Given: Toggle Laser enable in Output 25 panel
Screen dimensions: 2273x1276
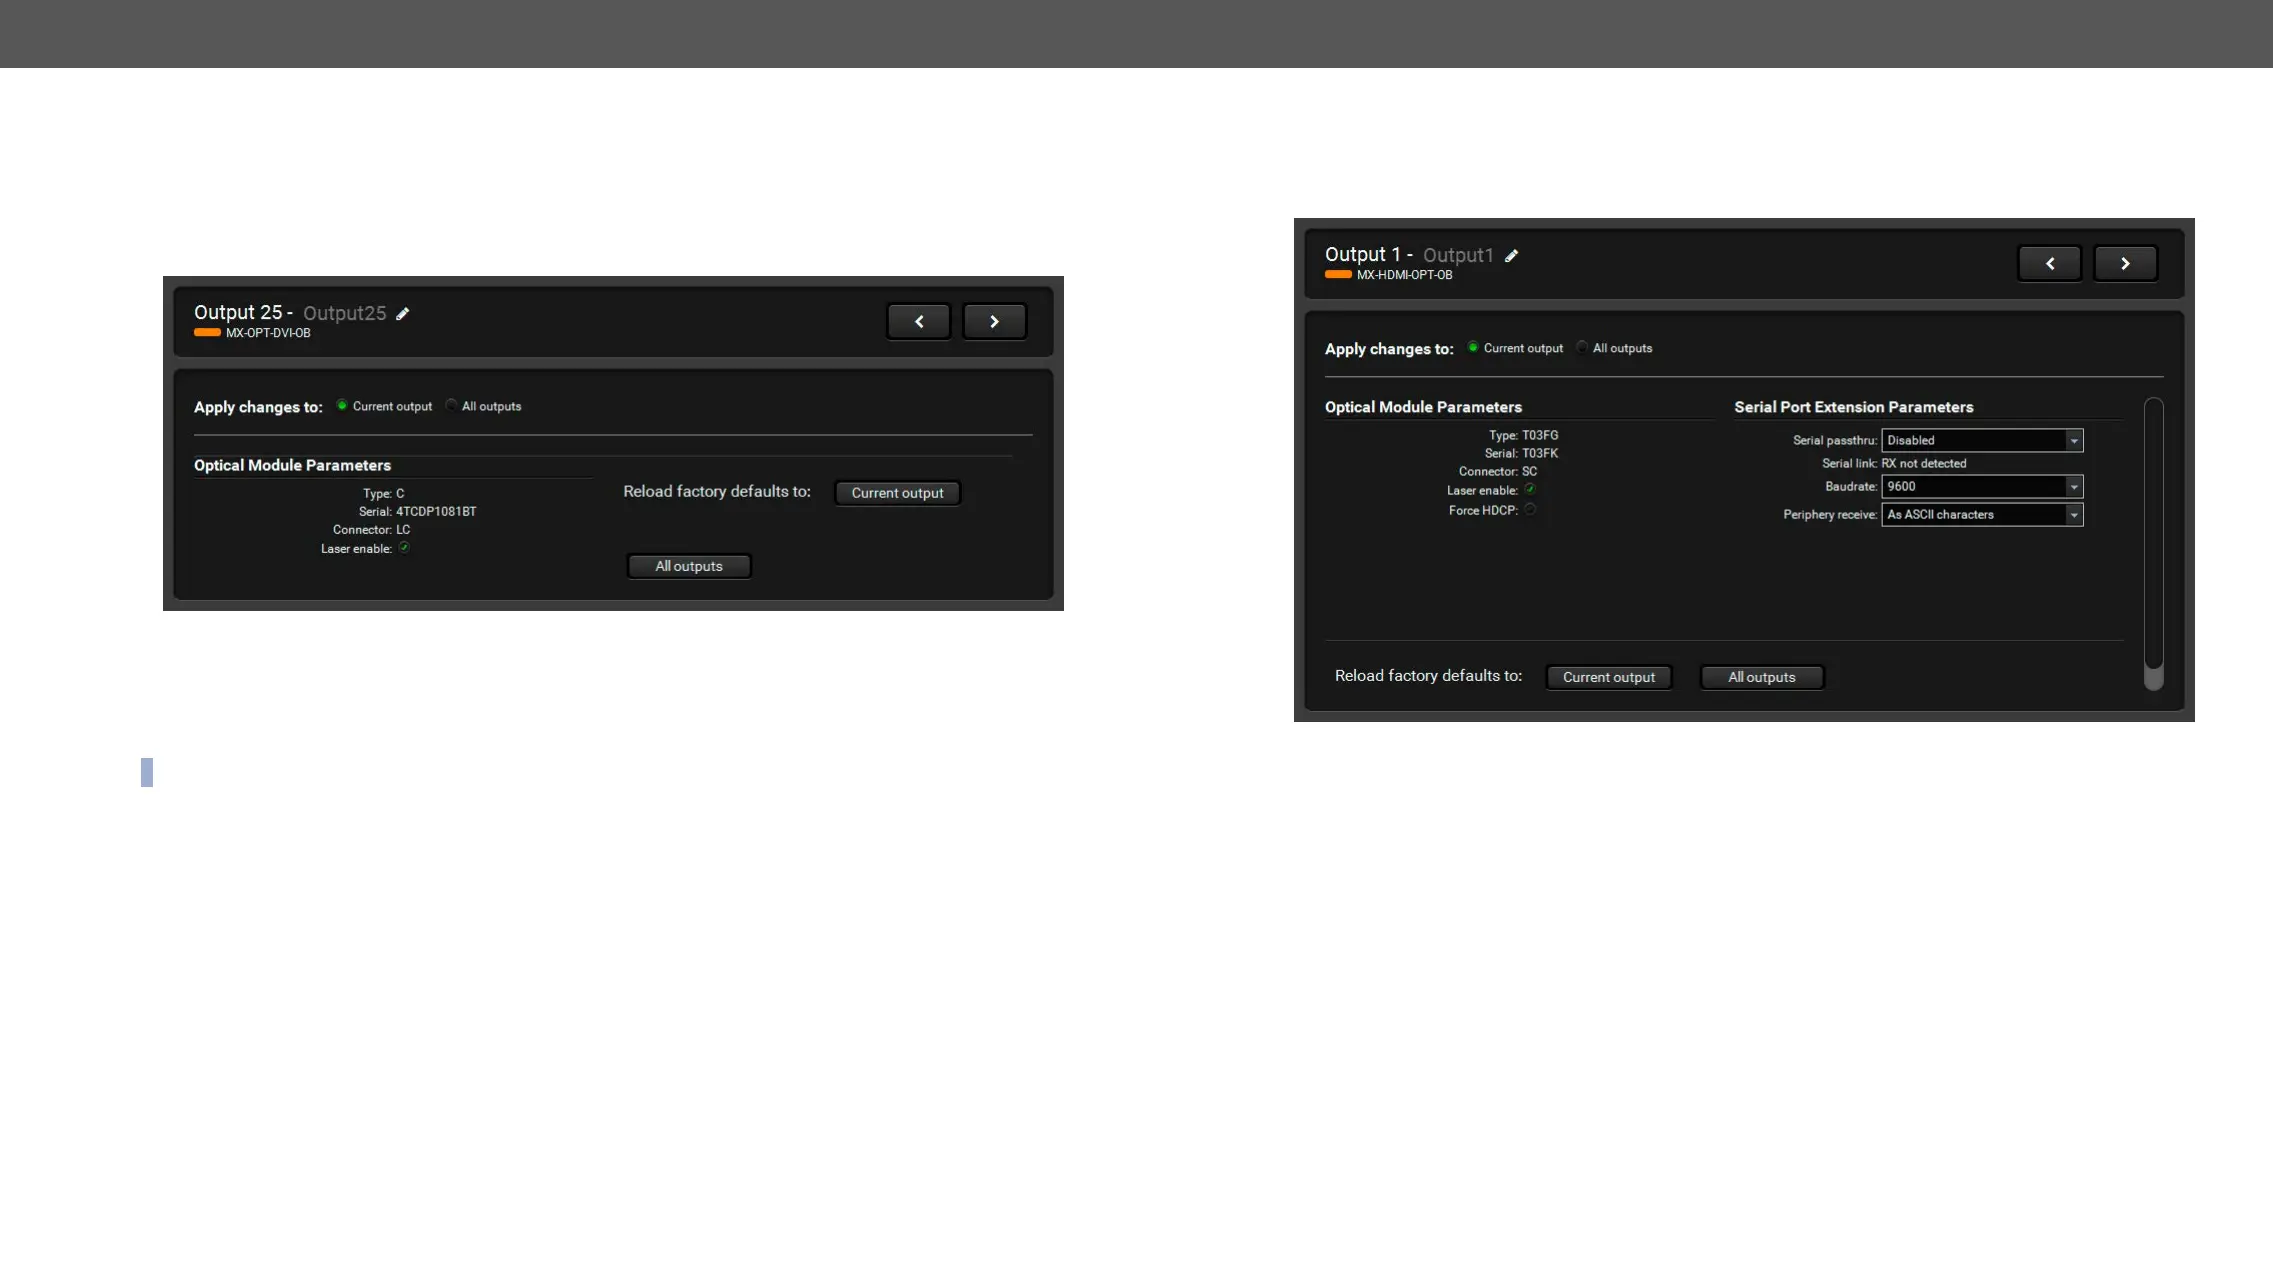Looking at the screenshot, I should (404, 548).
